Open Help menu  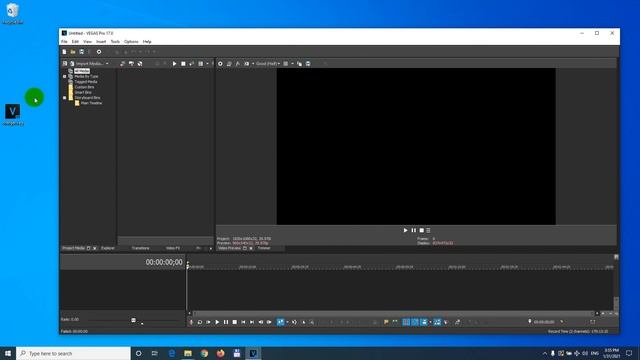[147, 42]
